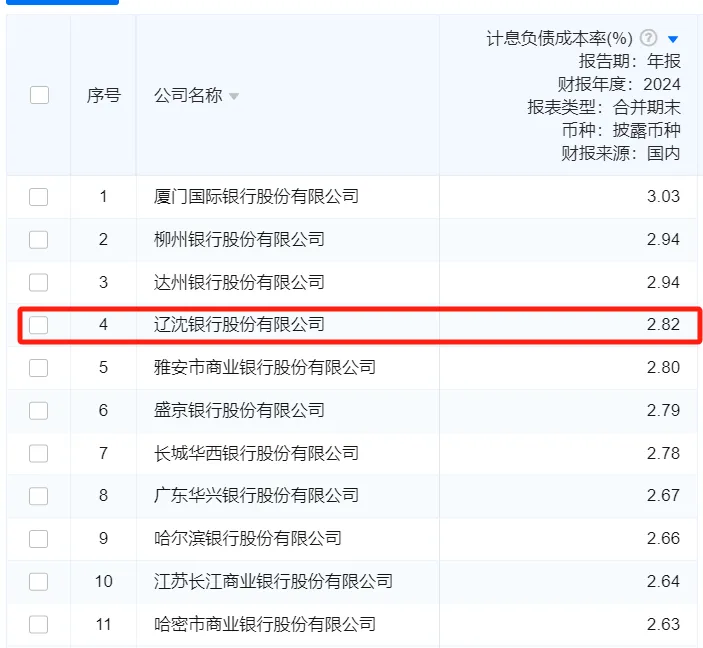Open company 厦门国际银行股份有限公司

click(x=256, y=196)
